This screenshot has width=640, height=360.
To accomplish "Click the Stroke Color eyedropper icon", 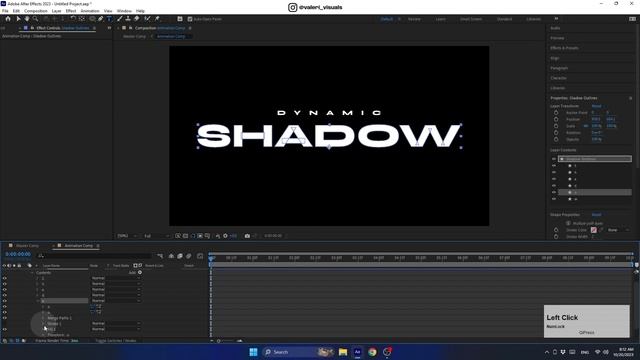I will click(601, 230).
